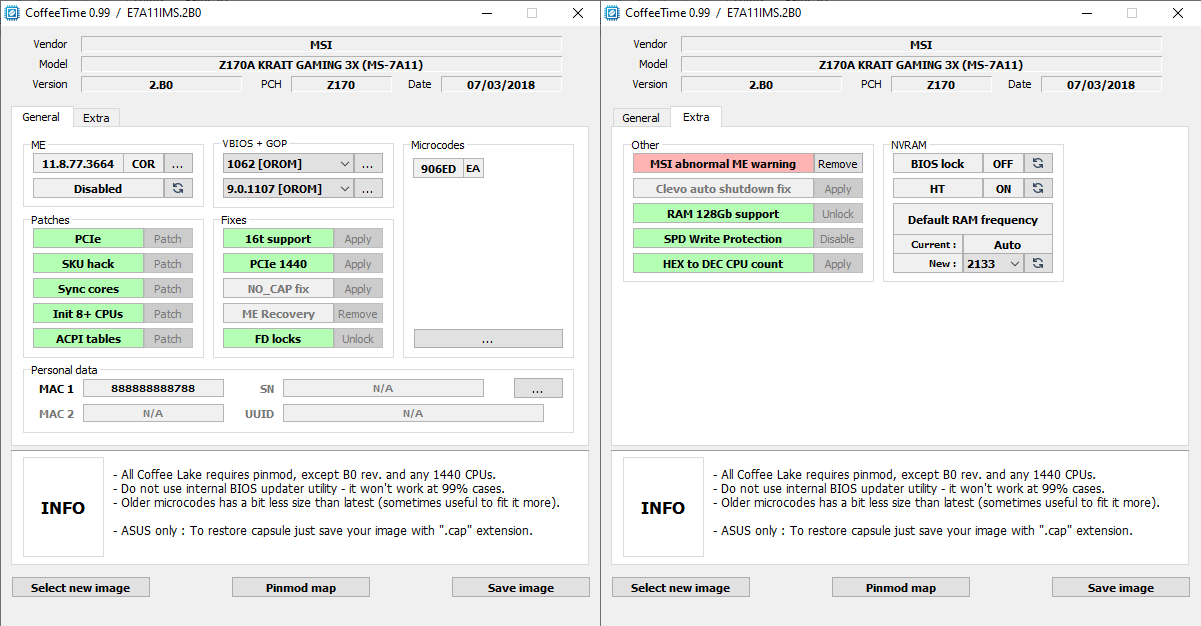1201x626 pixels.
Task: Select microcode entry 906ED
Action: pyautogui.click(x=438, y=168)
